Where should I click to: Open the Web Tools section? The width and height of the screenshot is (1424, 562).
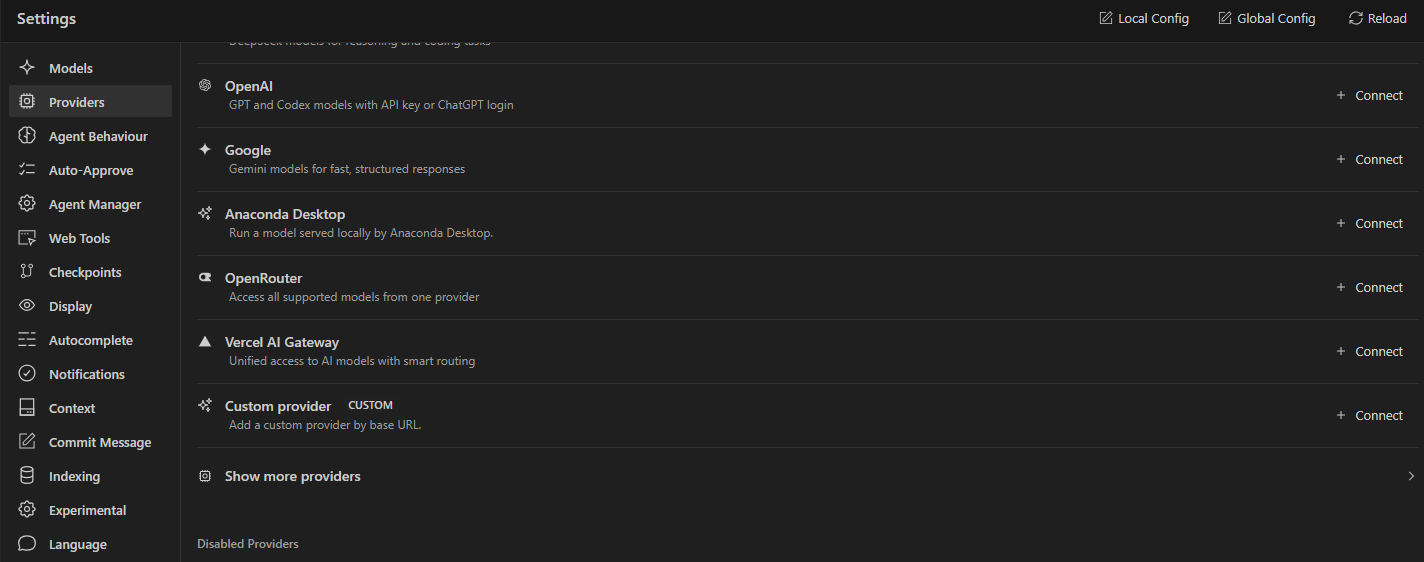[x=90, y=238]
